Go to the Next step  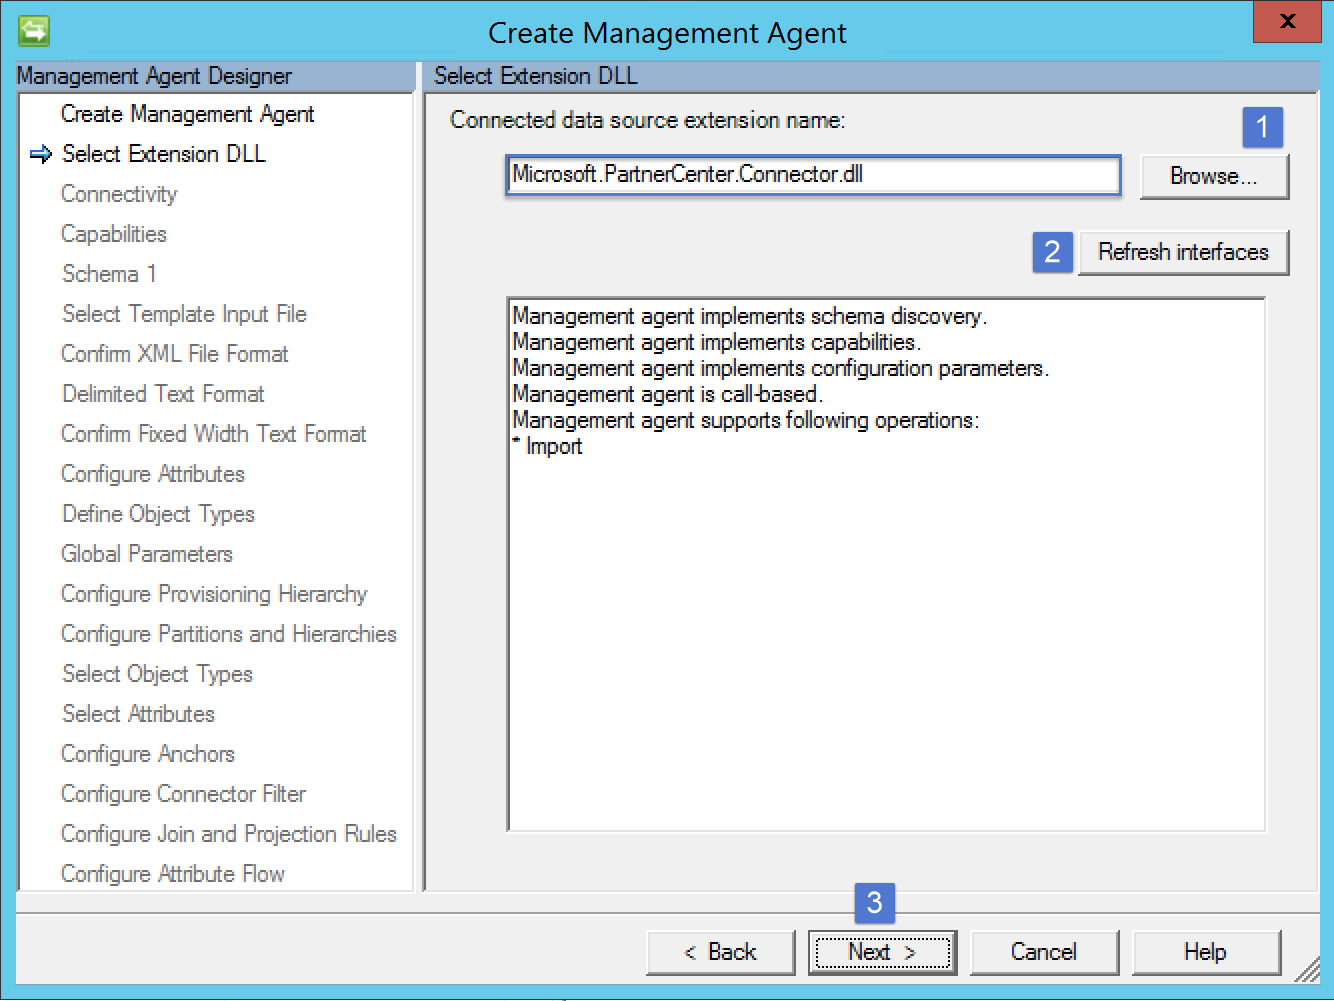tap(882, 952)
